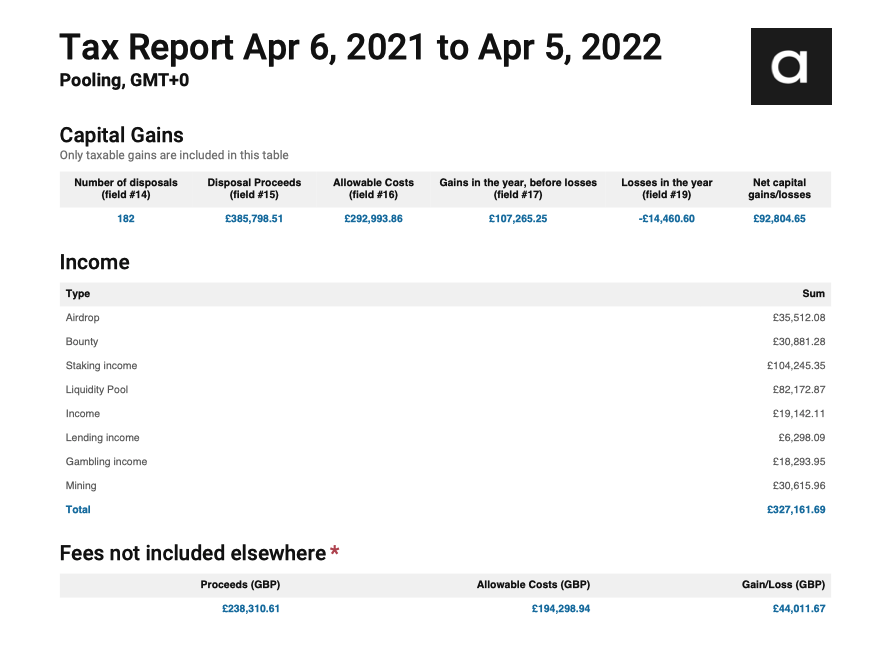Viewport: 891px width, 652px height.
Task: Click the black 'a' logo icon
Action: [791, 67]
